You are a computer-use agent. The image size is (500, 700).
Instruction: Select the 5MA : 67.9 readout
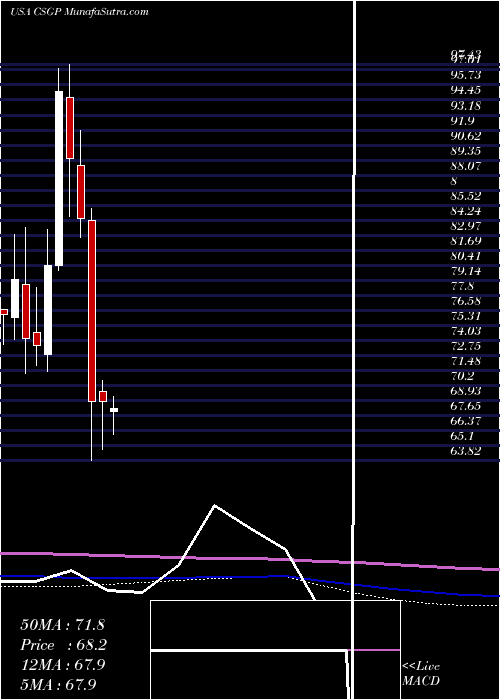pyautogui.click(x=58, y=684)
